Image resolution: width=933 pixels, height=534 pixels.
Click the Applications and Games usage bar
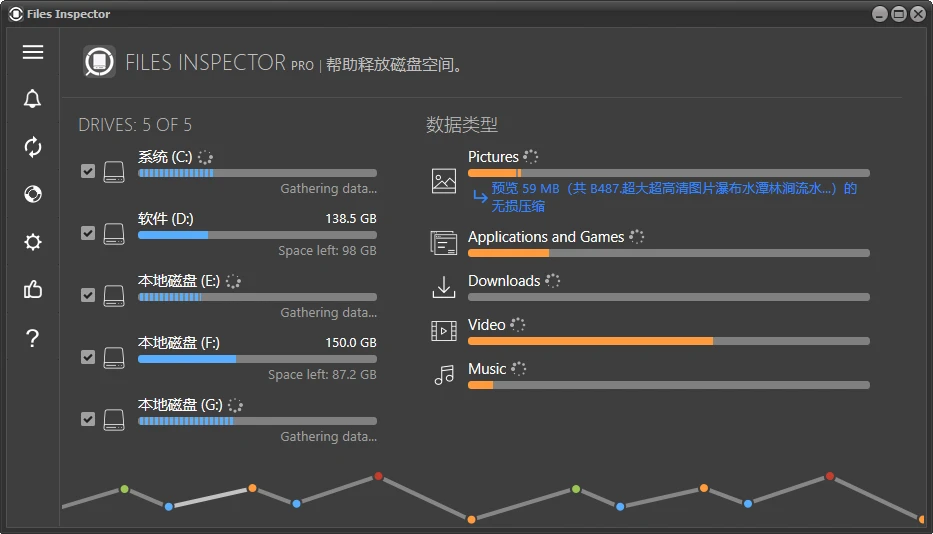point(669,253)
